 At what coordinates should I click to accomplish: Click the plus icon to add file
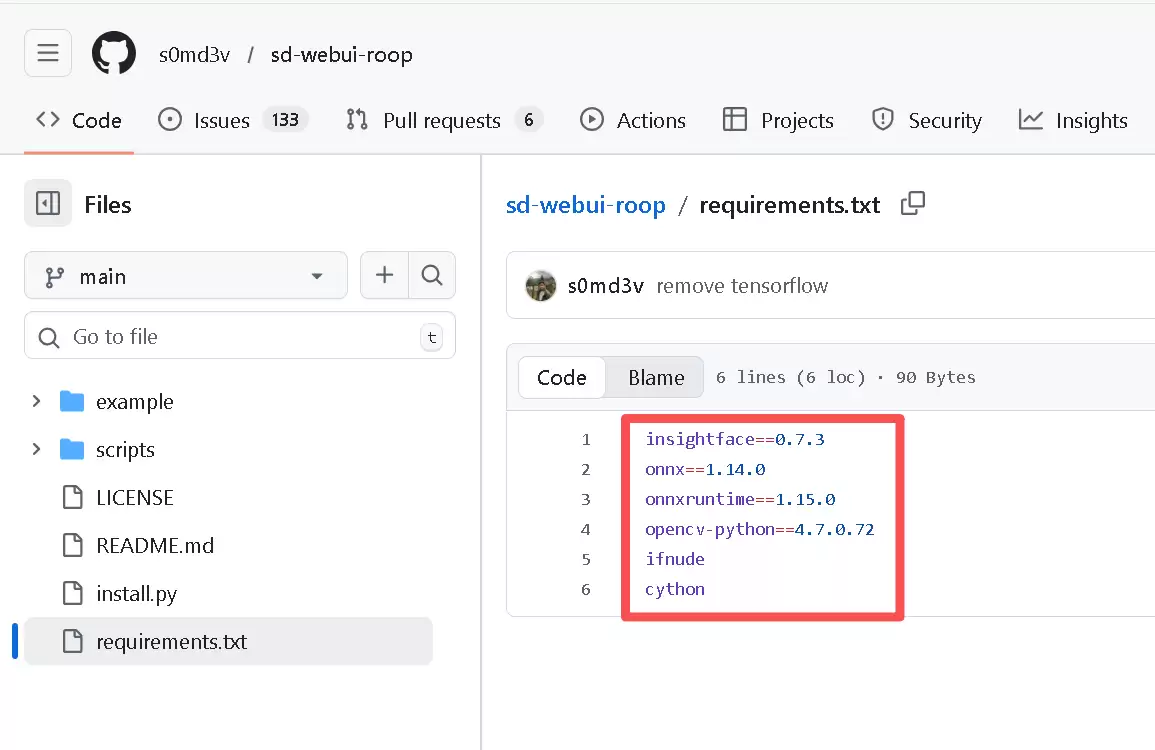[x=384, y=276]
